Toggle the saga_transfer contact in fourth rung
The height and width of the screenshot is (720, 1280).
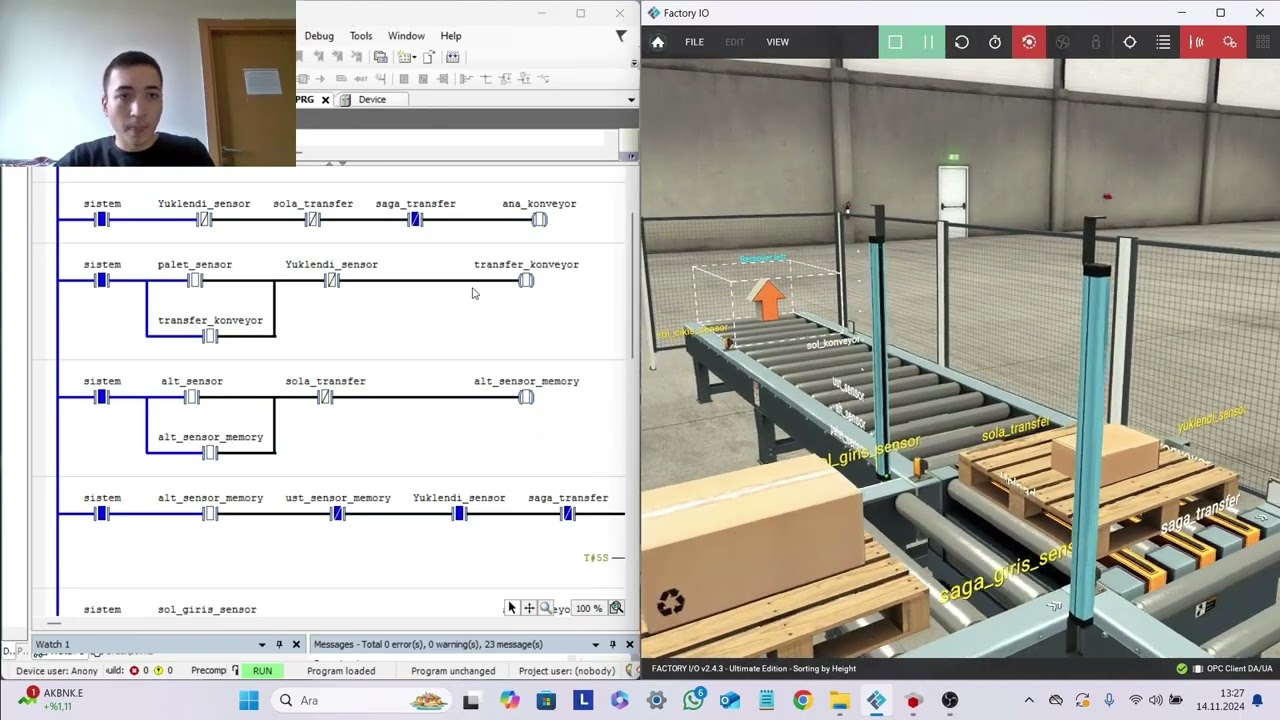tap(568, 514)
